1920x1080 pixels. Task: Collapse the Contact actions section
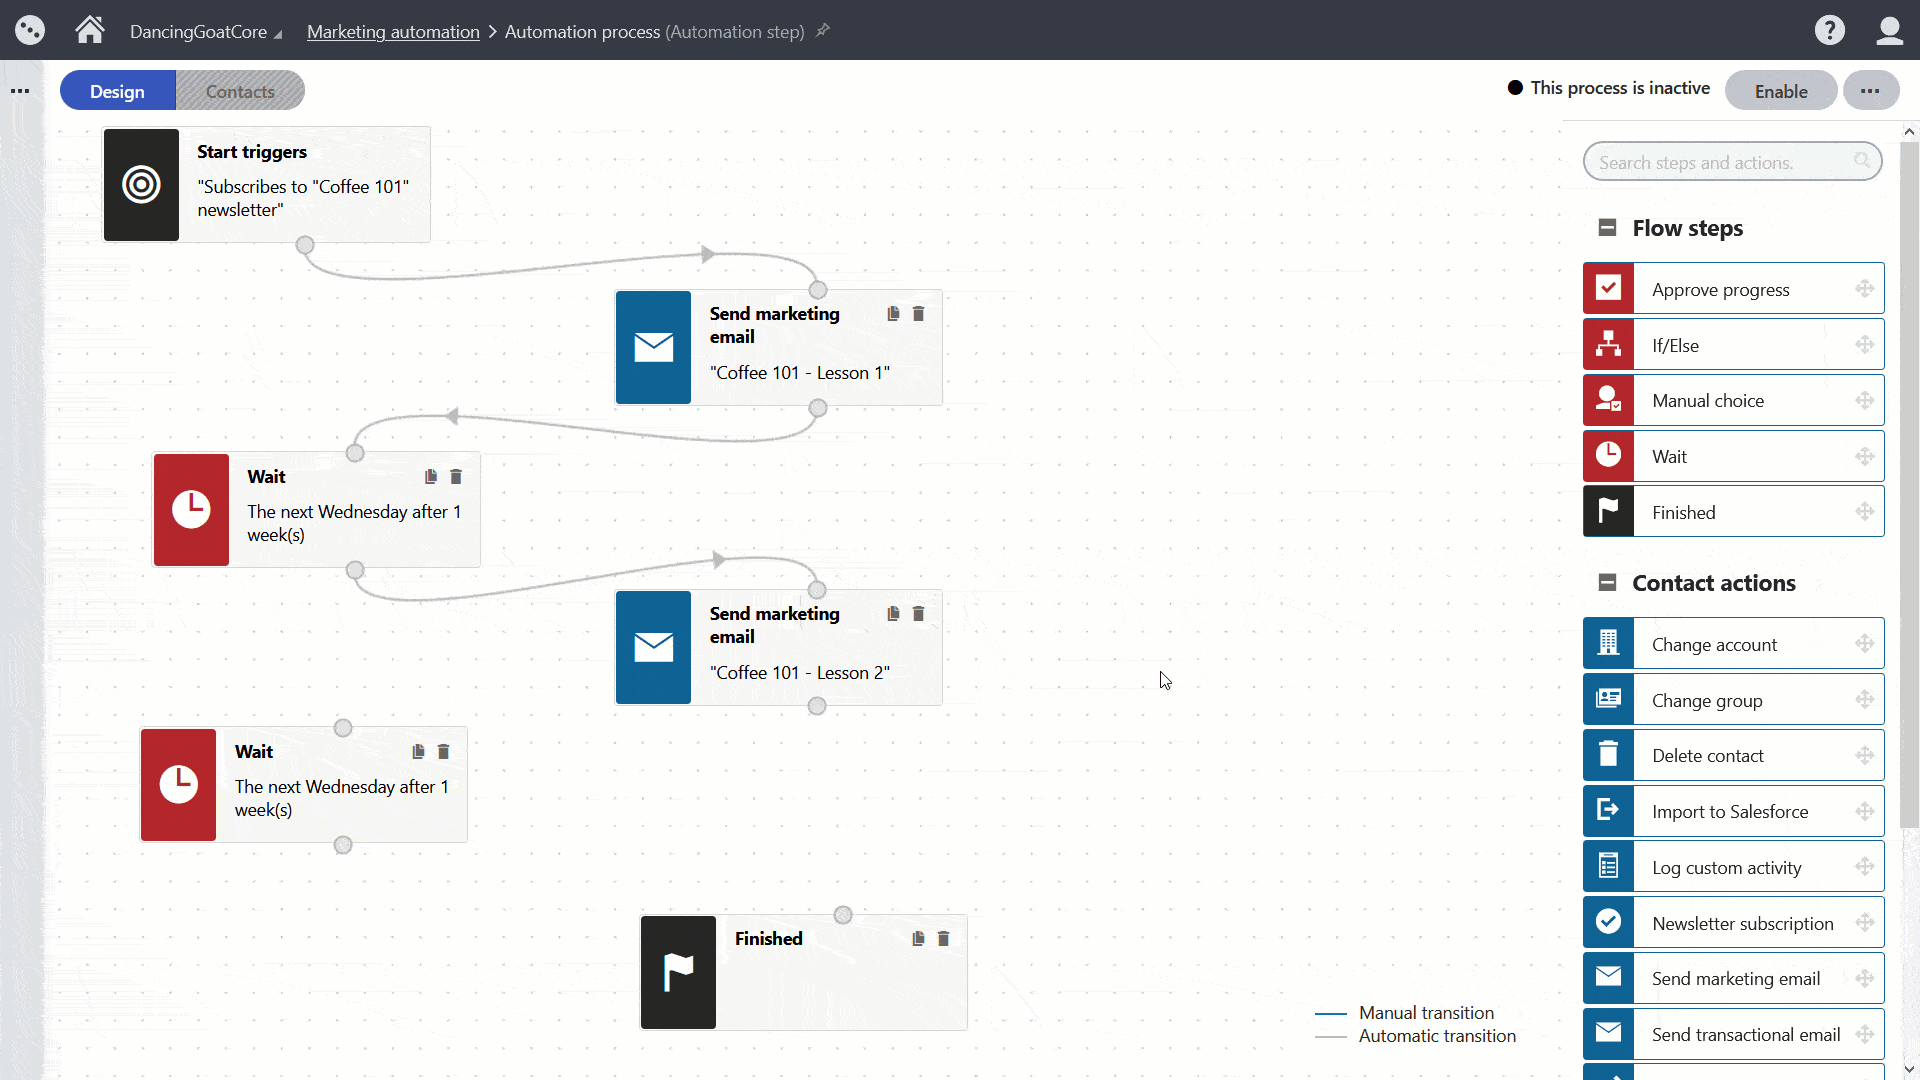(x=1608, y=582)
